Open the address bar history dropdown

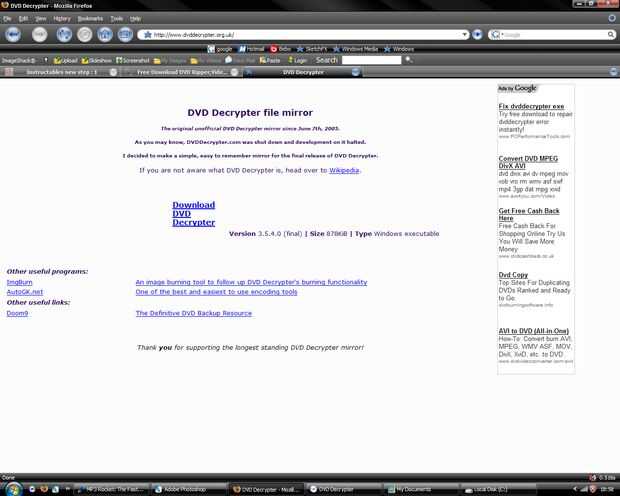(464, 35)
